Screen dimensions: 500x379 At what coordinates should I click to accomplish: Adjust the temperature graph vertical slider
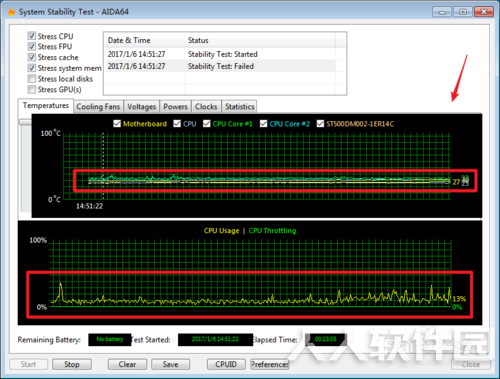click(25, 122)
